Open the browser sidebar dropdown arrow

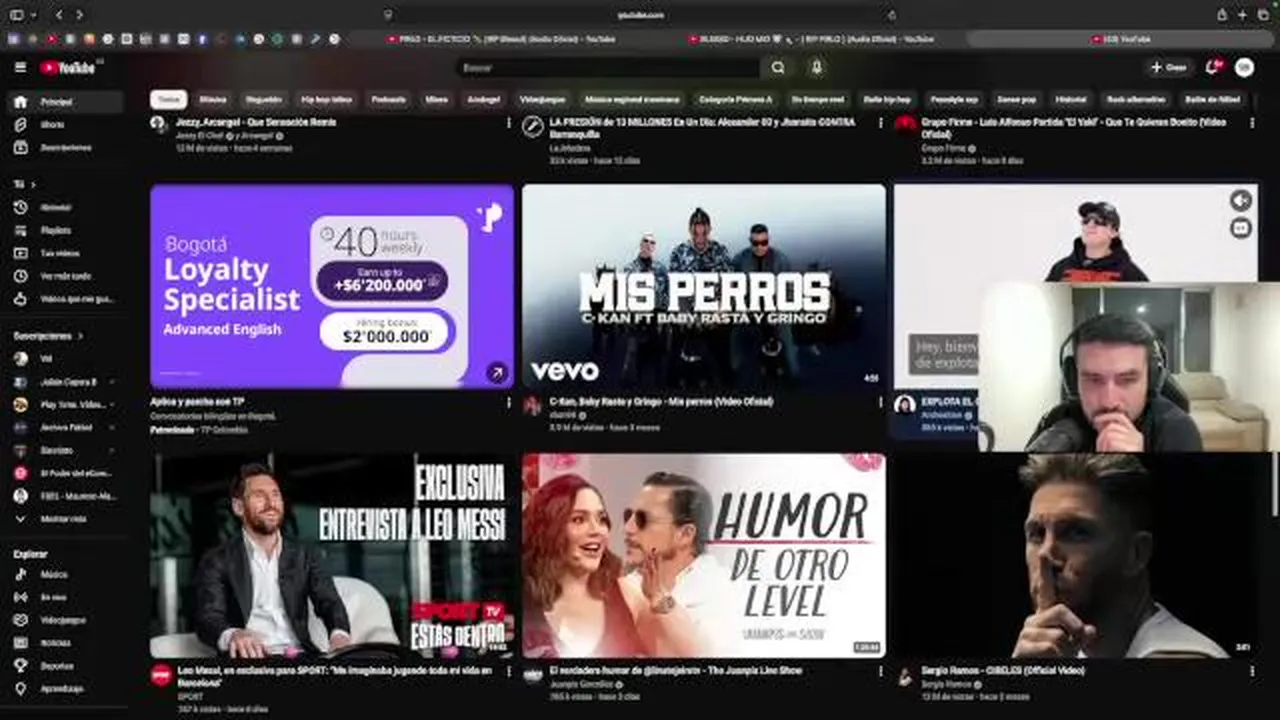pos(32,15)
